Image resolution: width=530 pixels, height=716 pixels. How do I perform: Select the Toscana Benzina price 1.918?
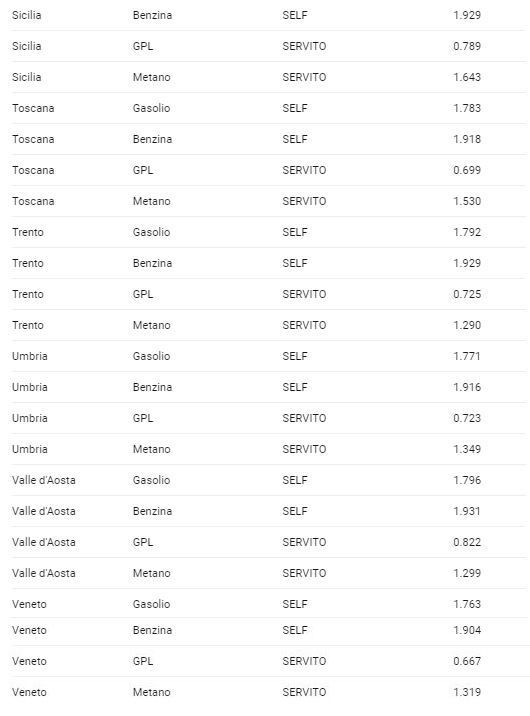467,139
